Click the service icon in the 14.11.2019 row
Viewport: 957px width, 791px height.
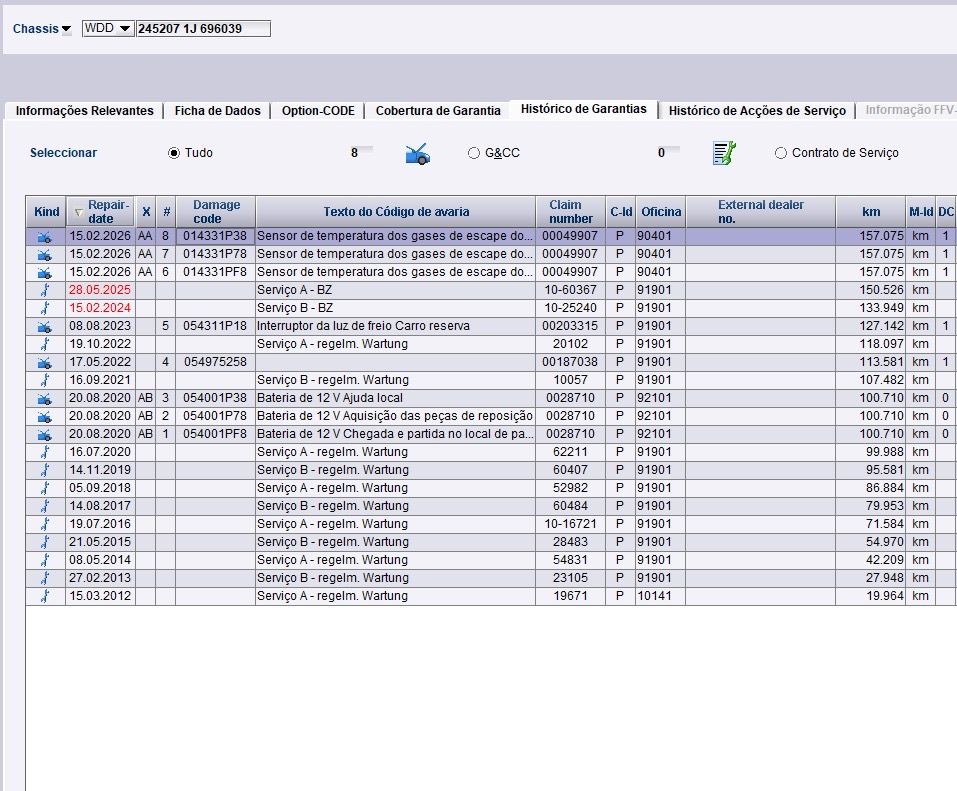pos(45,471)
